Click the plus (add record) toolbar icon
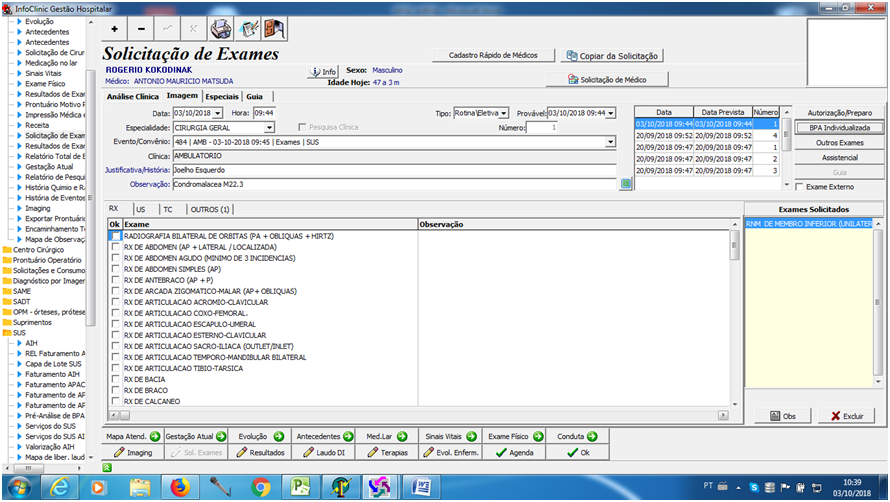This screenshot has height=502, width=890. click(x=114, y=29)
